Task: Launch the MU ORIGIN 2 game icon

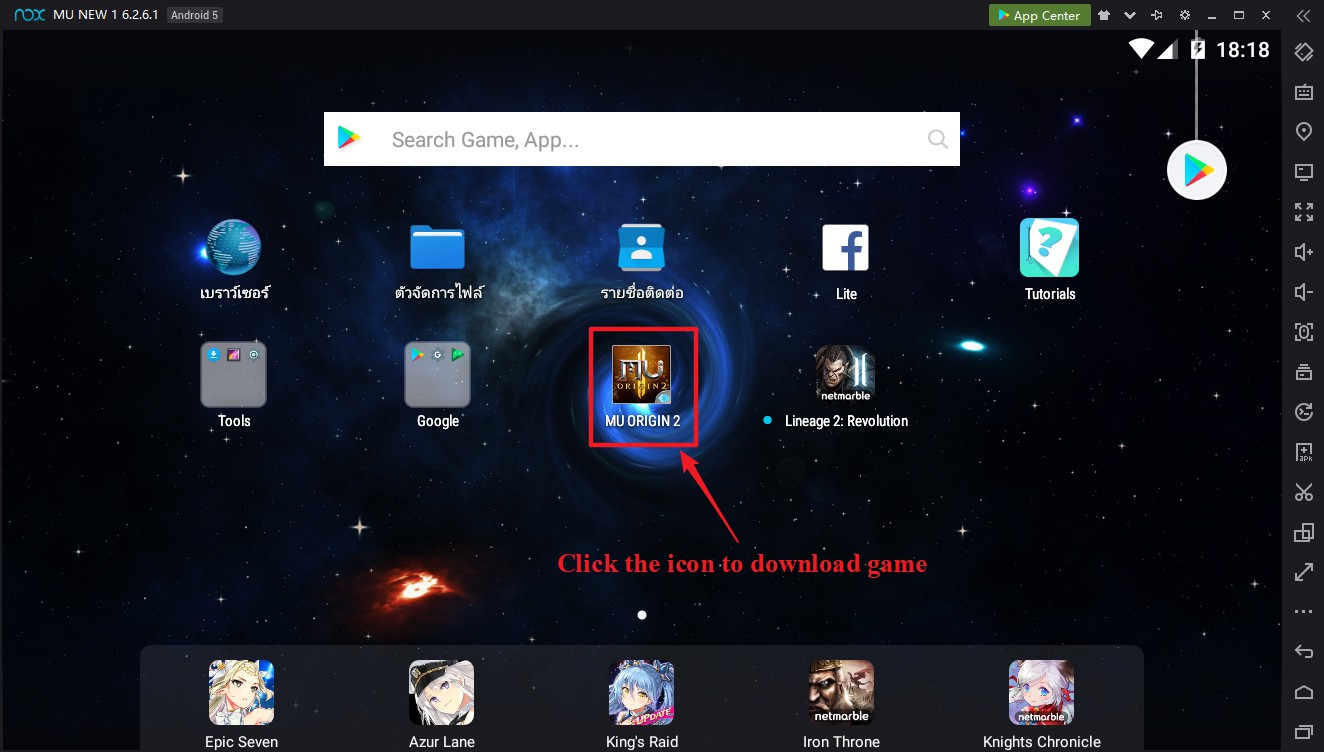Action: tap(641, 374)
